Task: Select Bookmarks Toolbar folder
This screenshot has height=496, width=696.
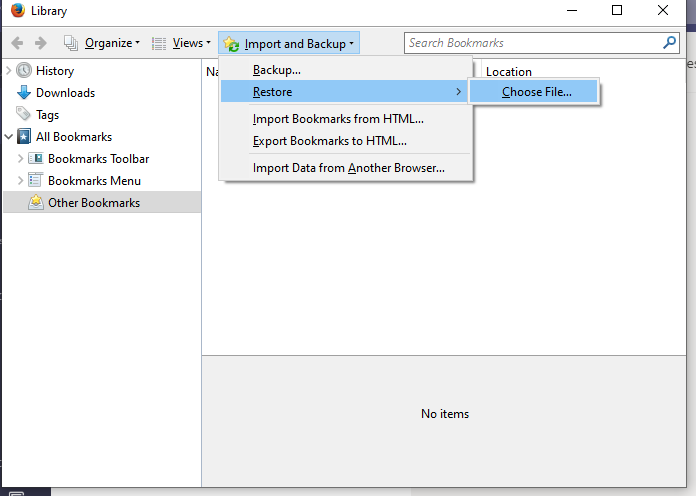Action: pos(99,159)
